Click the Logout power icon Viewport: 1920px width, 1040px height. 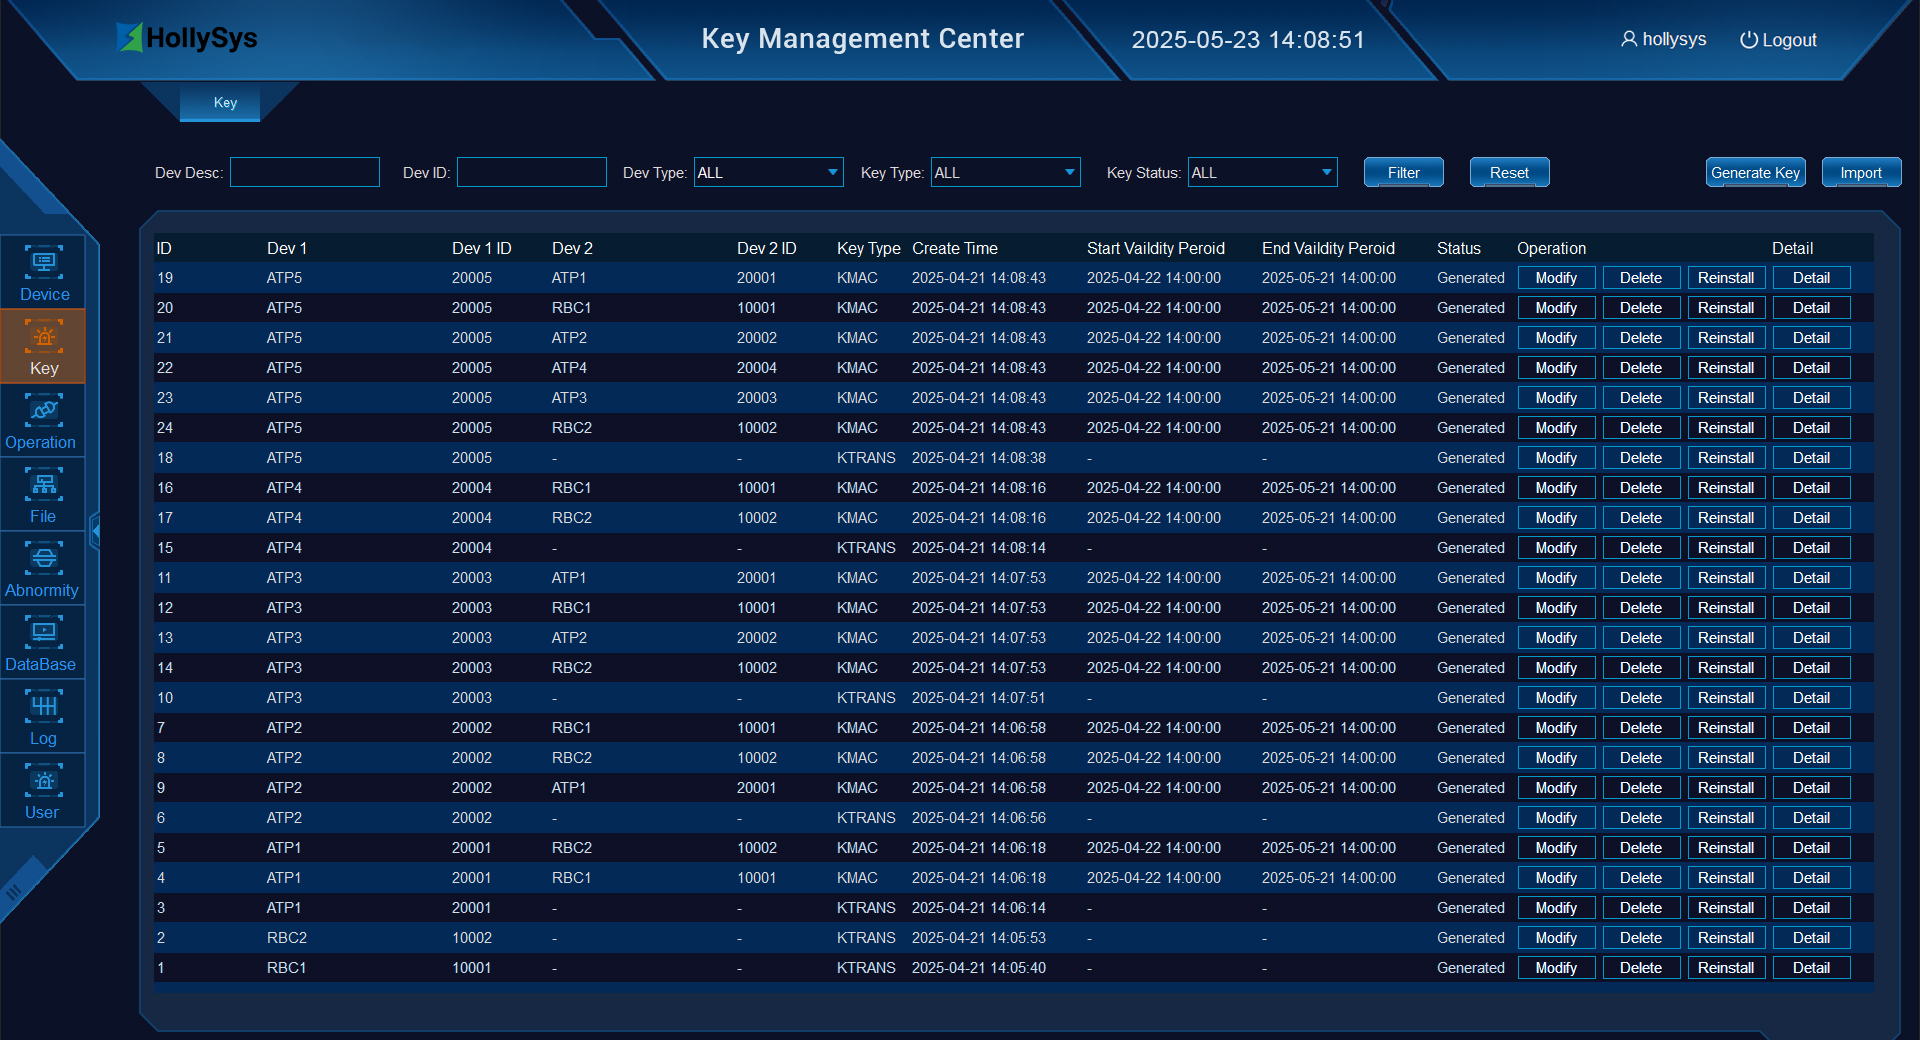point(1748,40)
